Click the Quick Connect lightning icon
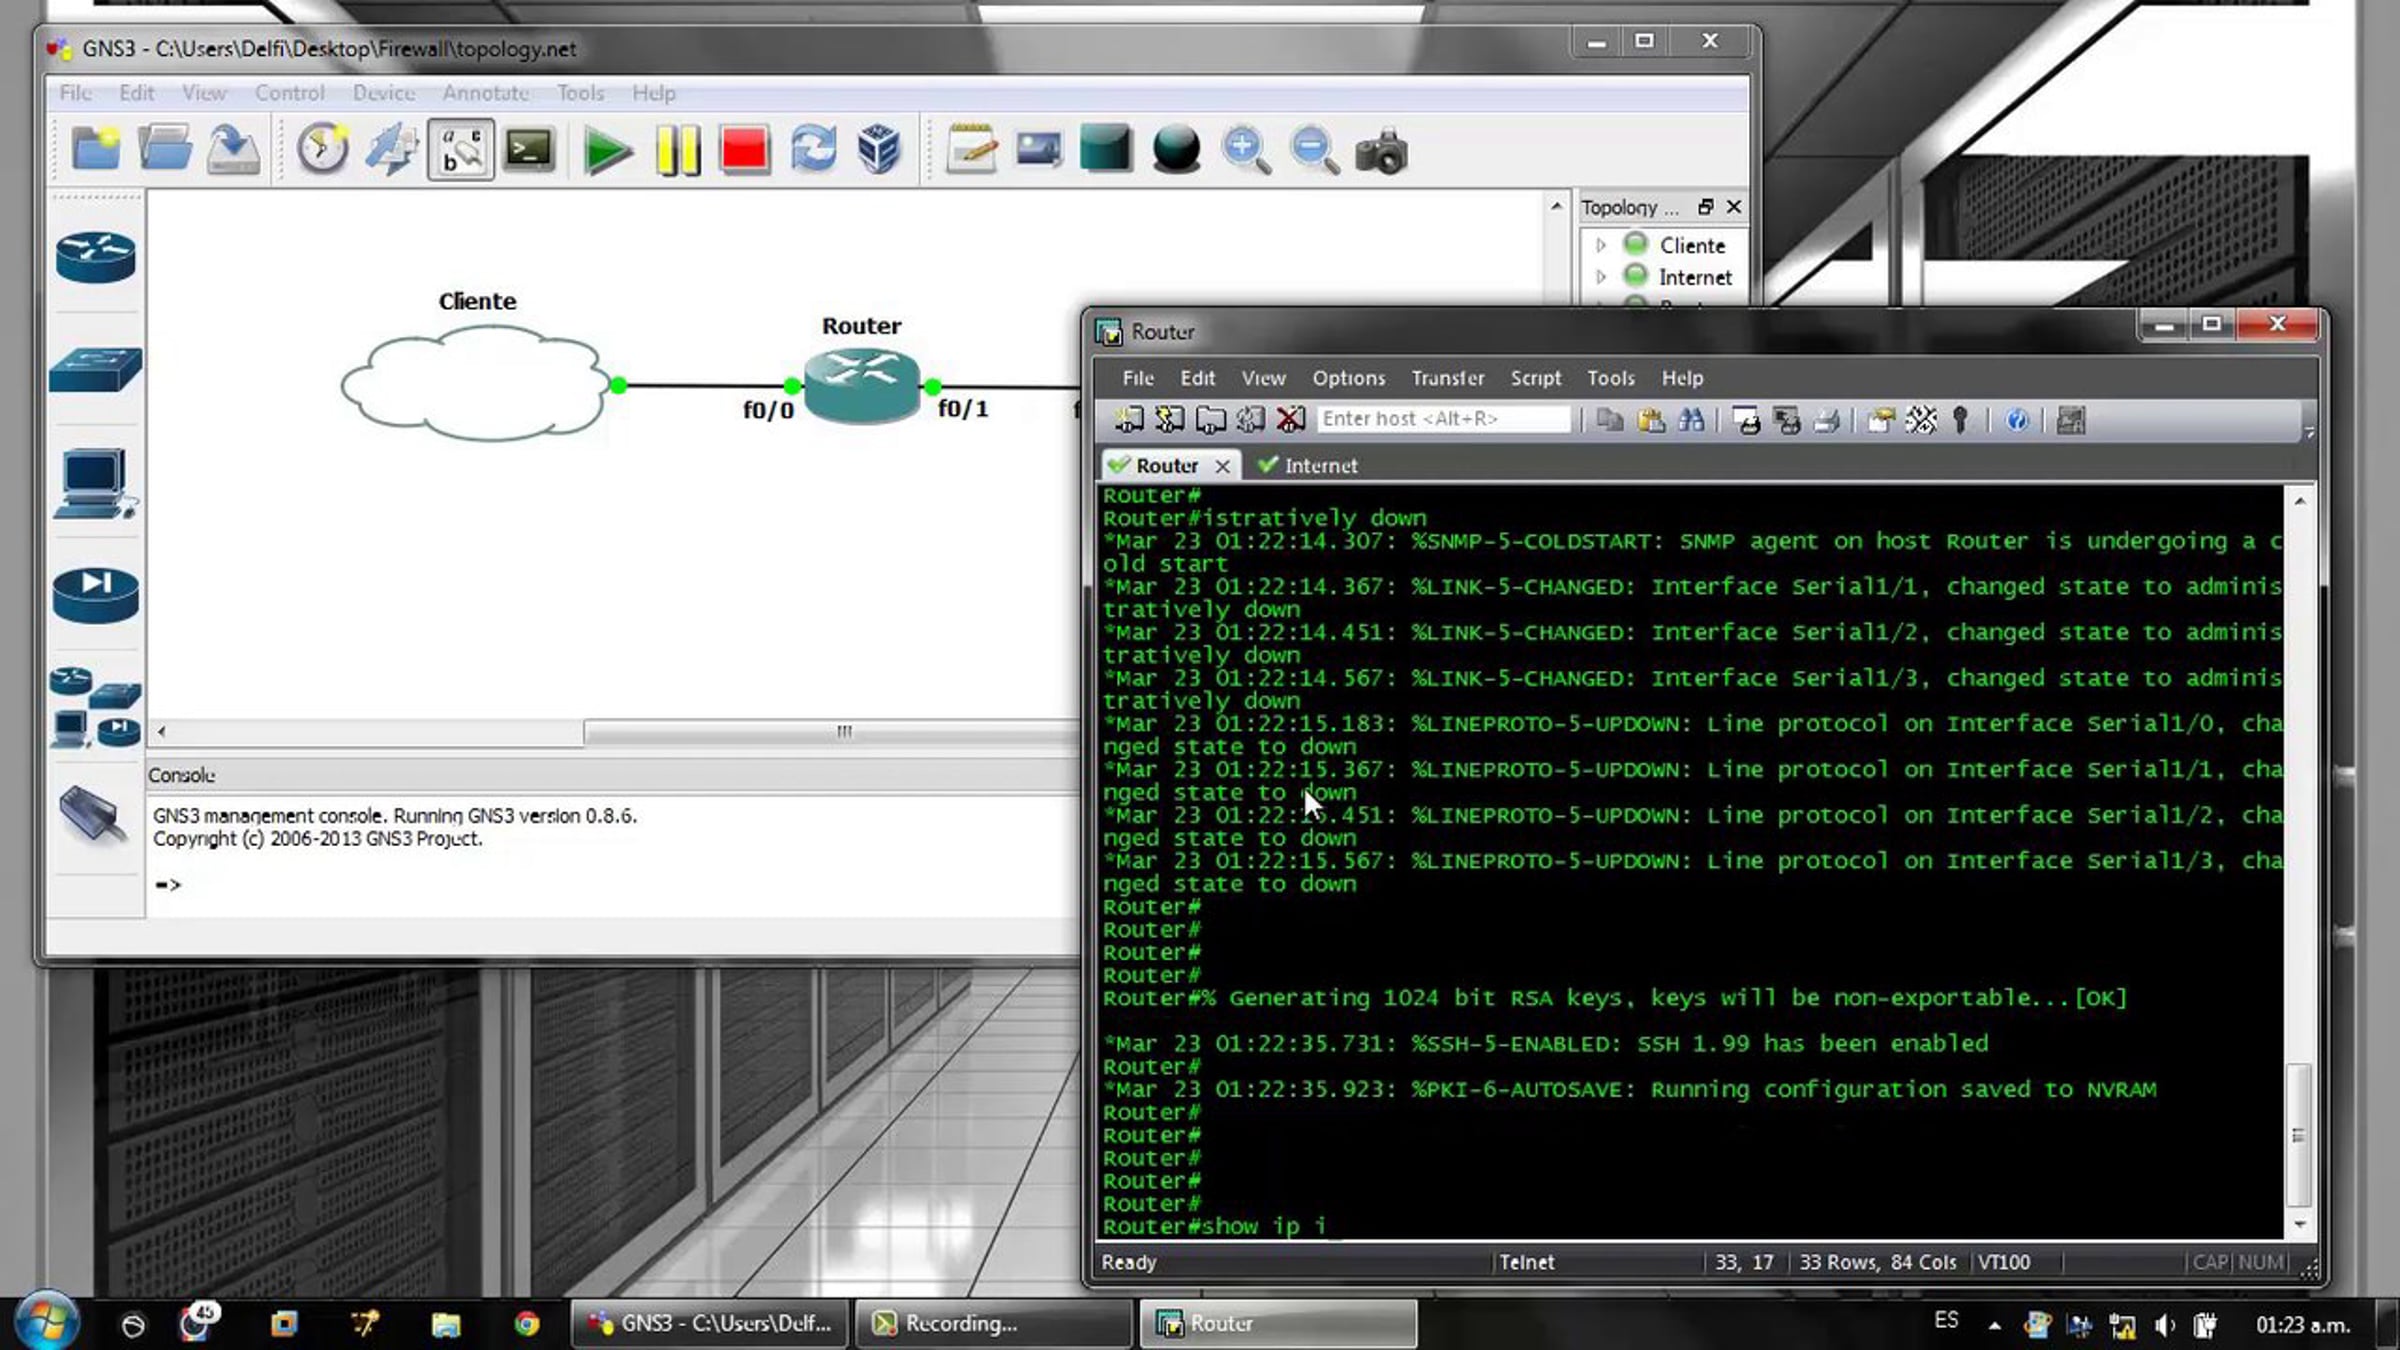2400x1350 pixels. pyautogui.click(x=1169, y=420)
